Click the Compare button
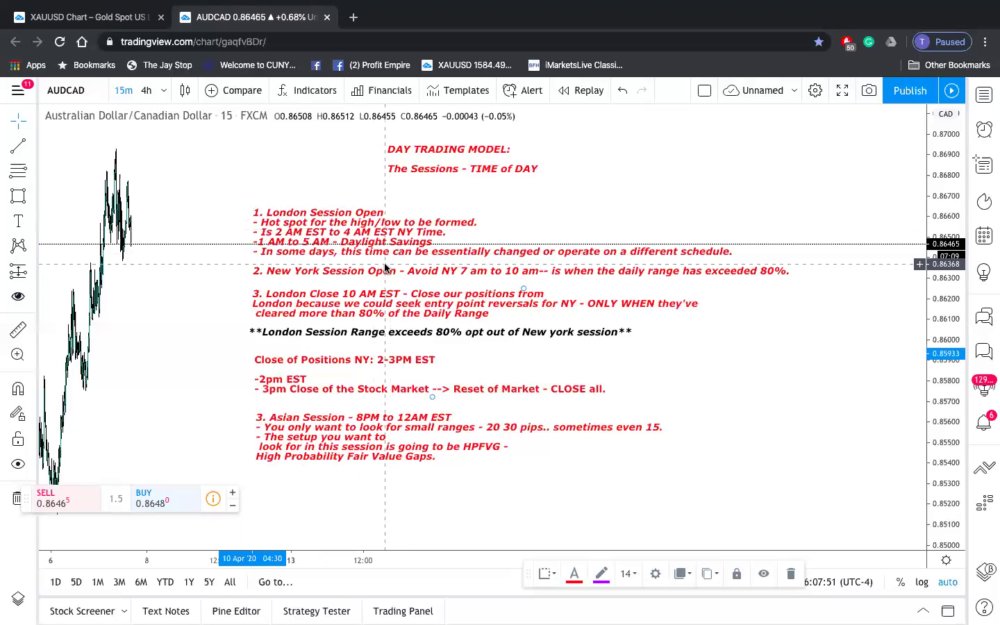This screenshot has width=1000, height=625. pyautogui.click(x=233, y=91)
